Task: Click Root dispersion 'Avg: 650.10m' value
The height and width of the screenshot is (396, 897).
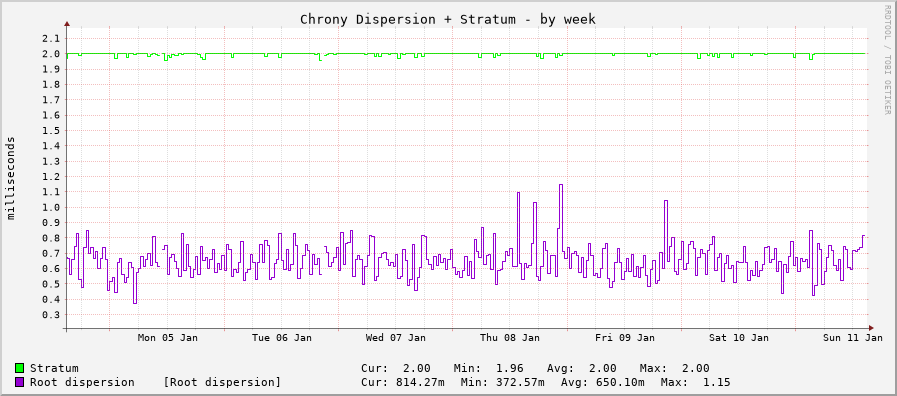Action: 603,382
